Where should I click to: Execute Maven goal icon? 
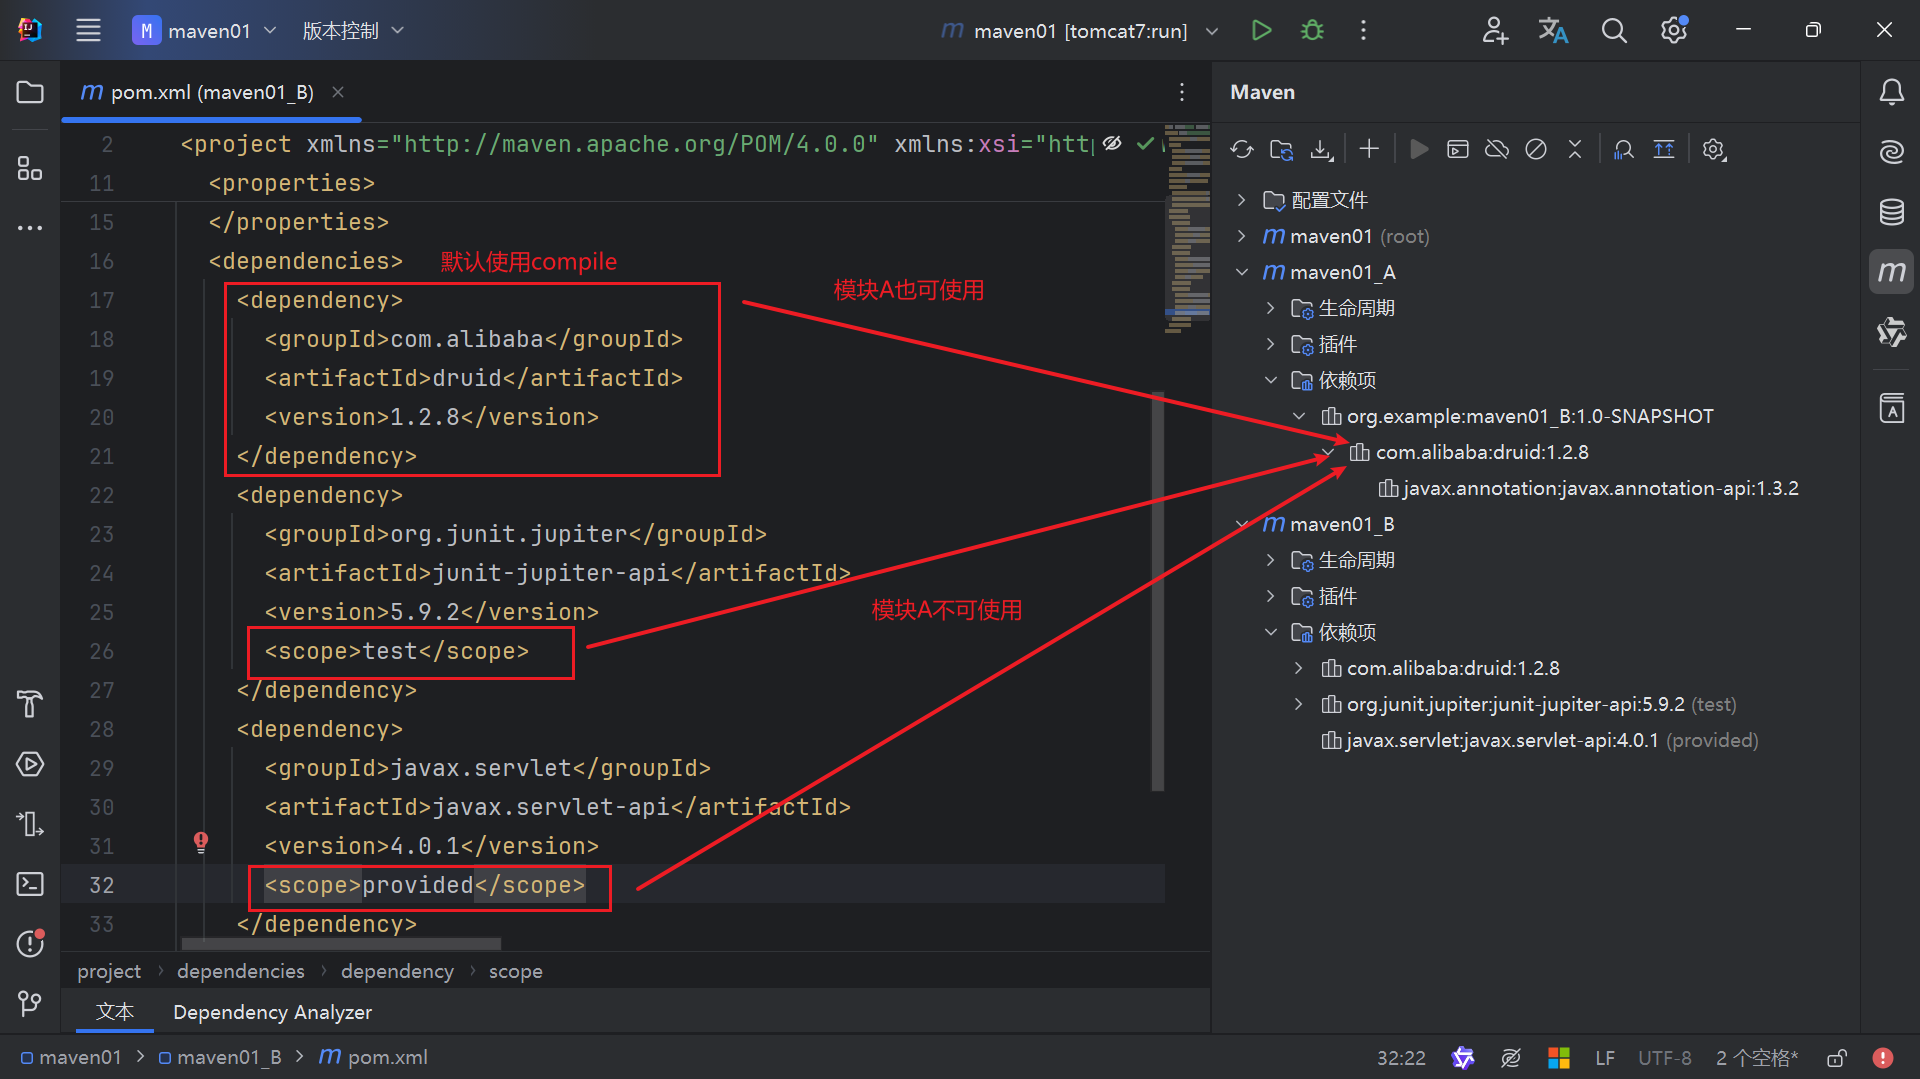[1458, 149]
